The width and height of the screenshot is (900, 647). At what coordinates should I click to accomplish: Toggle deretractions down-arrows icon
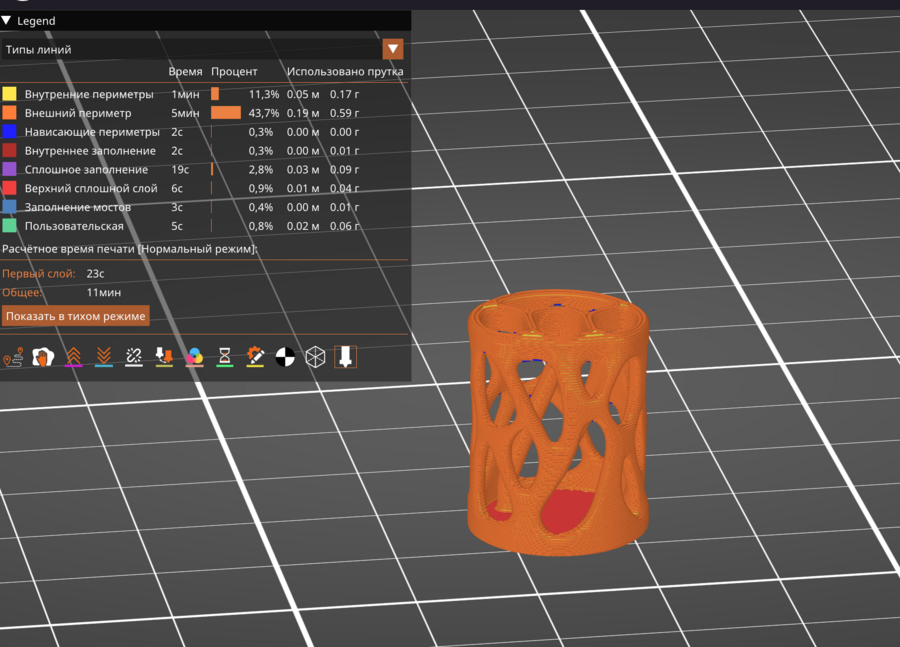[104, 357]
